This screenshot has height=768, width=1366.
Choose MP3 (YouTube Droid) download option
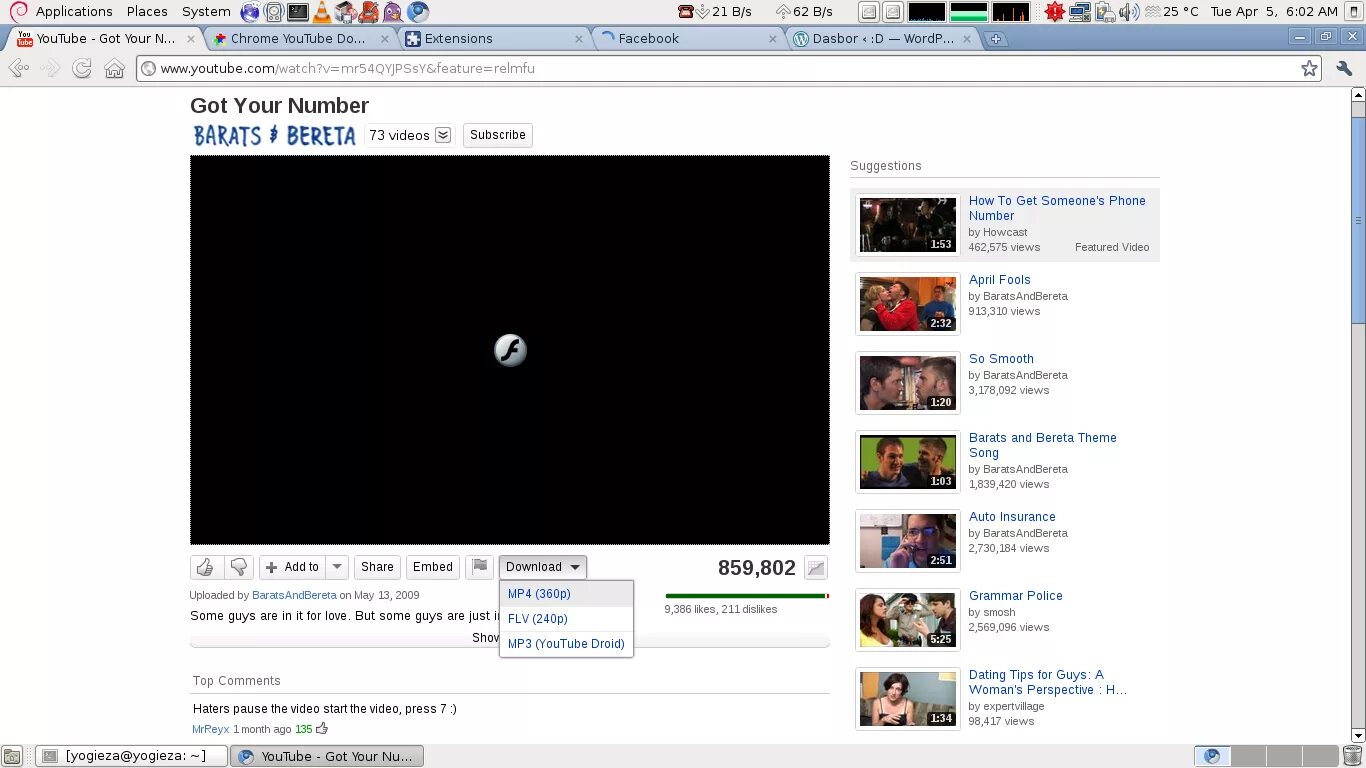(x=566, y=644)
